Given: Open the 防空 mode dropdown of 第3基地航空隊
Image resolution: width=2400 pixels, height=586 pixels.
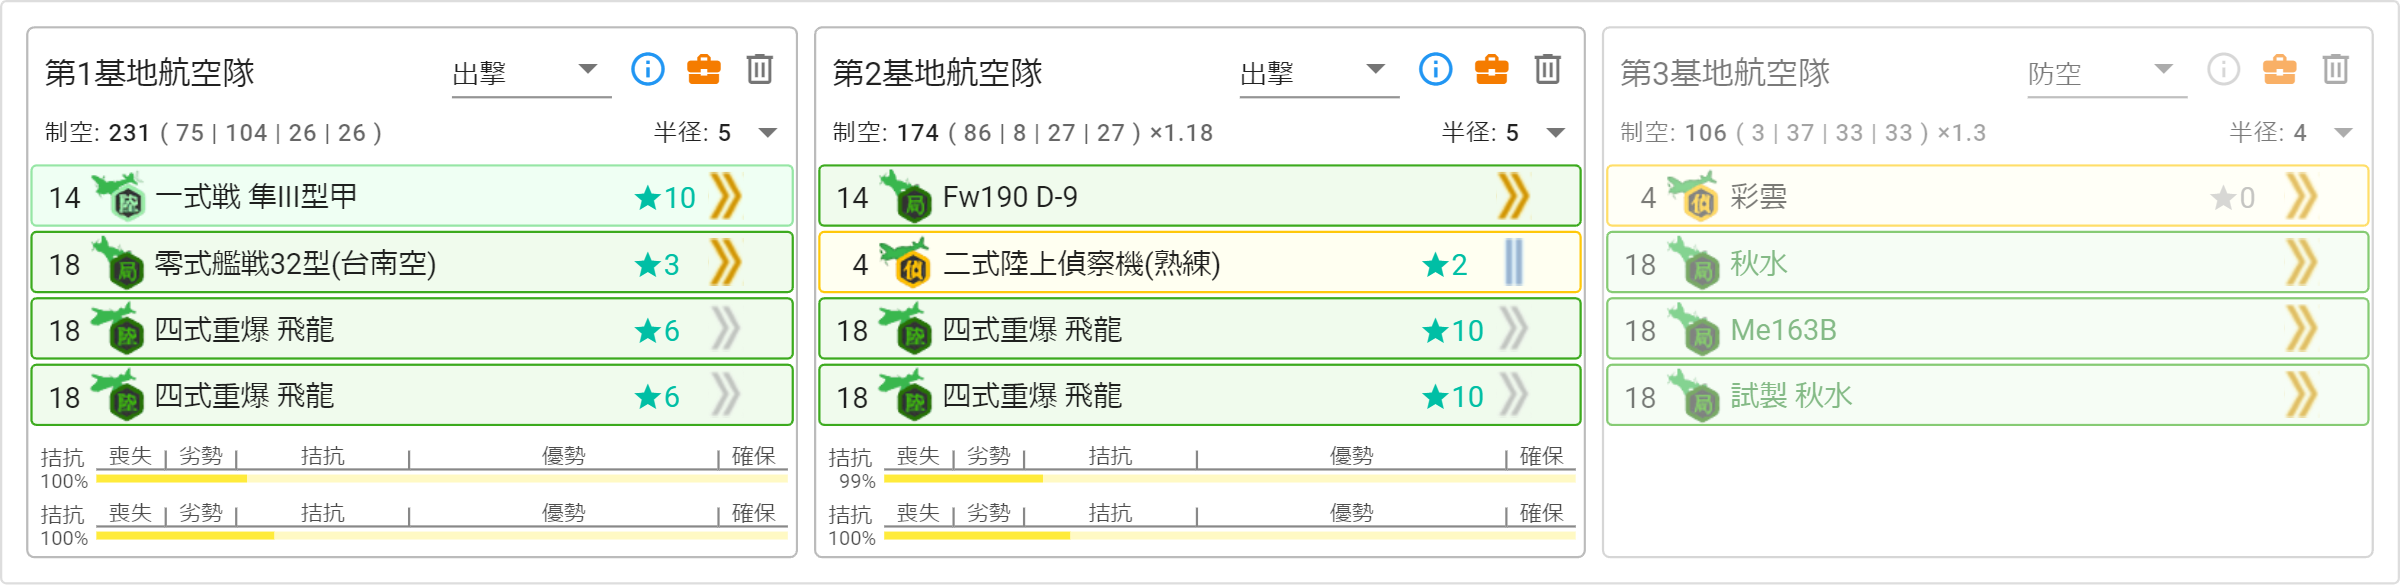Looking at the screenshot, I should pos(2107,73).
